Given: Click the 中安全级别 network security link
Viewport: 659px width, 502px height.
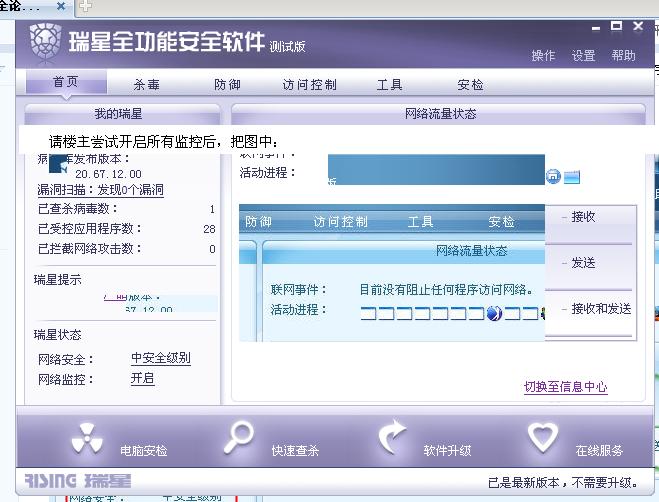Looking at the screenshot, I should coord(161,358).
